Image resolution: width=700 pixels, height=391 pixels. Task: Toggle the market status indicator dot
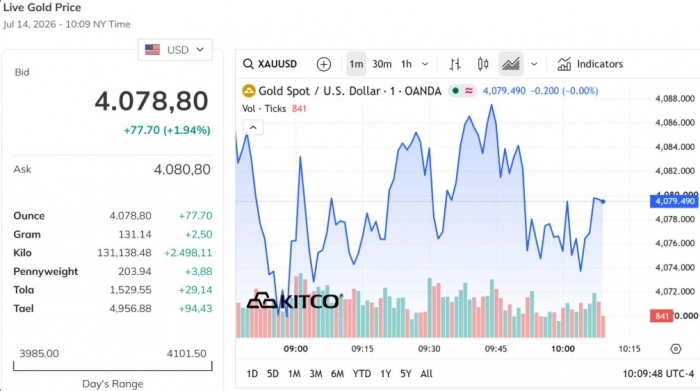(x=455, y=91)
